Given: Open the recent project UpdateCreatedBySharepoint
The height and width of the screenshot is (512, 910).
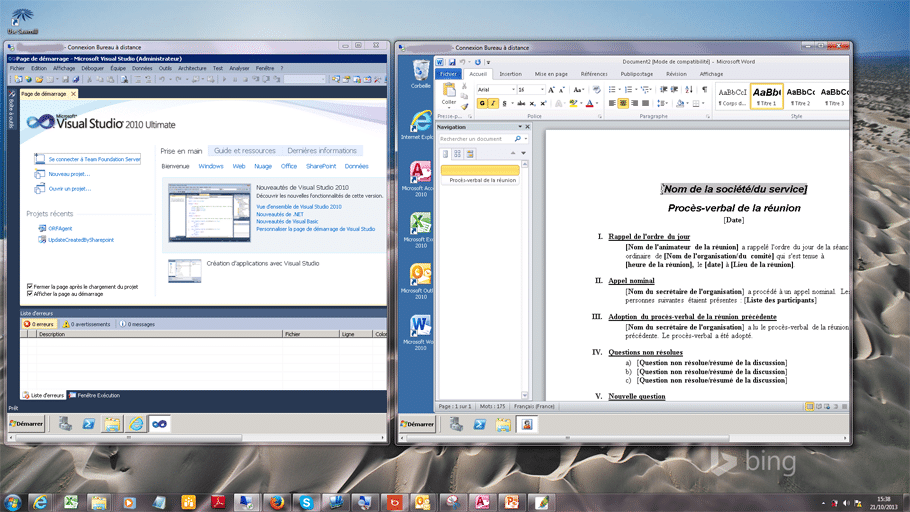Looking at the screenshot, I should pos(81,240).
